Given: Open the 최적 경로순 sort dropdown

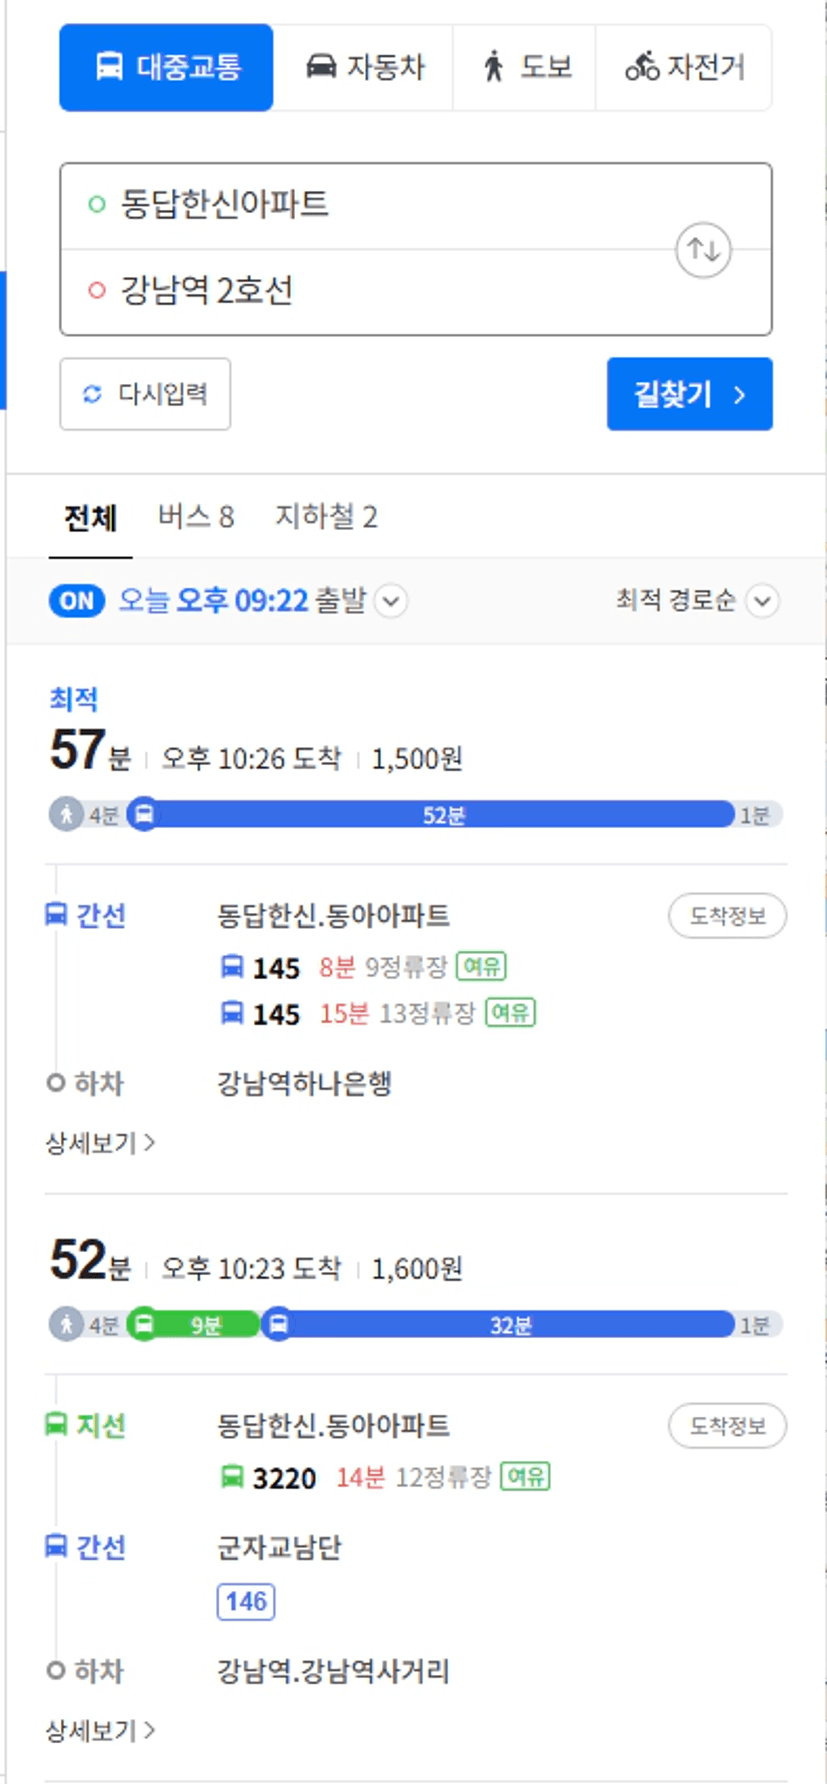Looking at the screenshot, I should coord(697,601).
